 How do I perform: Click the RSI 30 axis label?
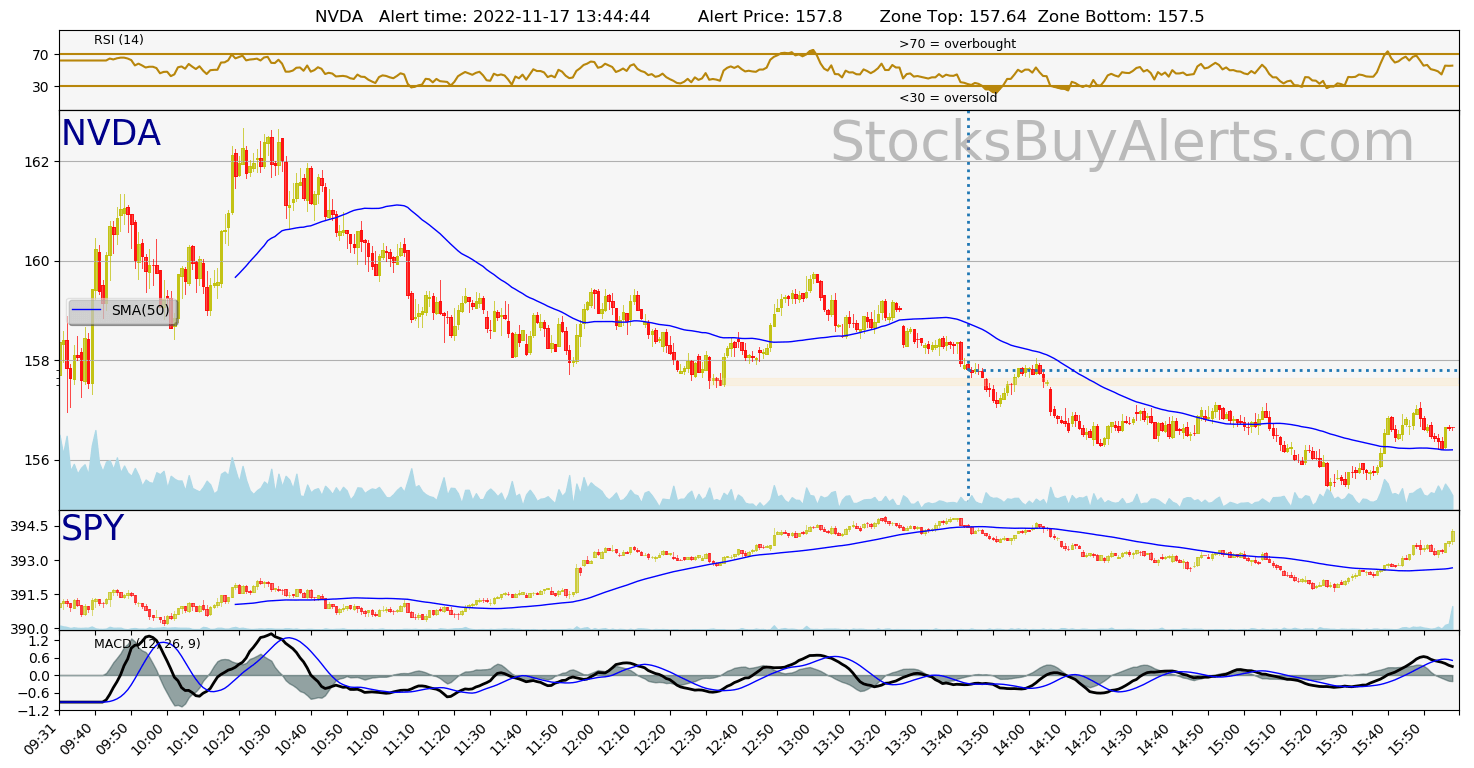(41, 86)
